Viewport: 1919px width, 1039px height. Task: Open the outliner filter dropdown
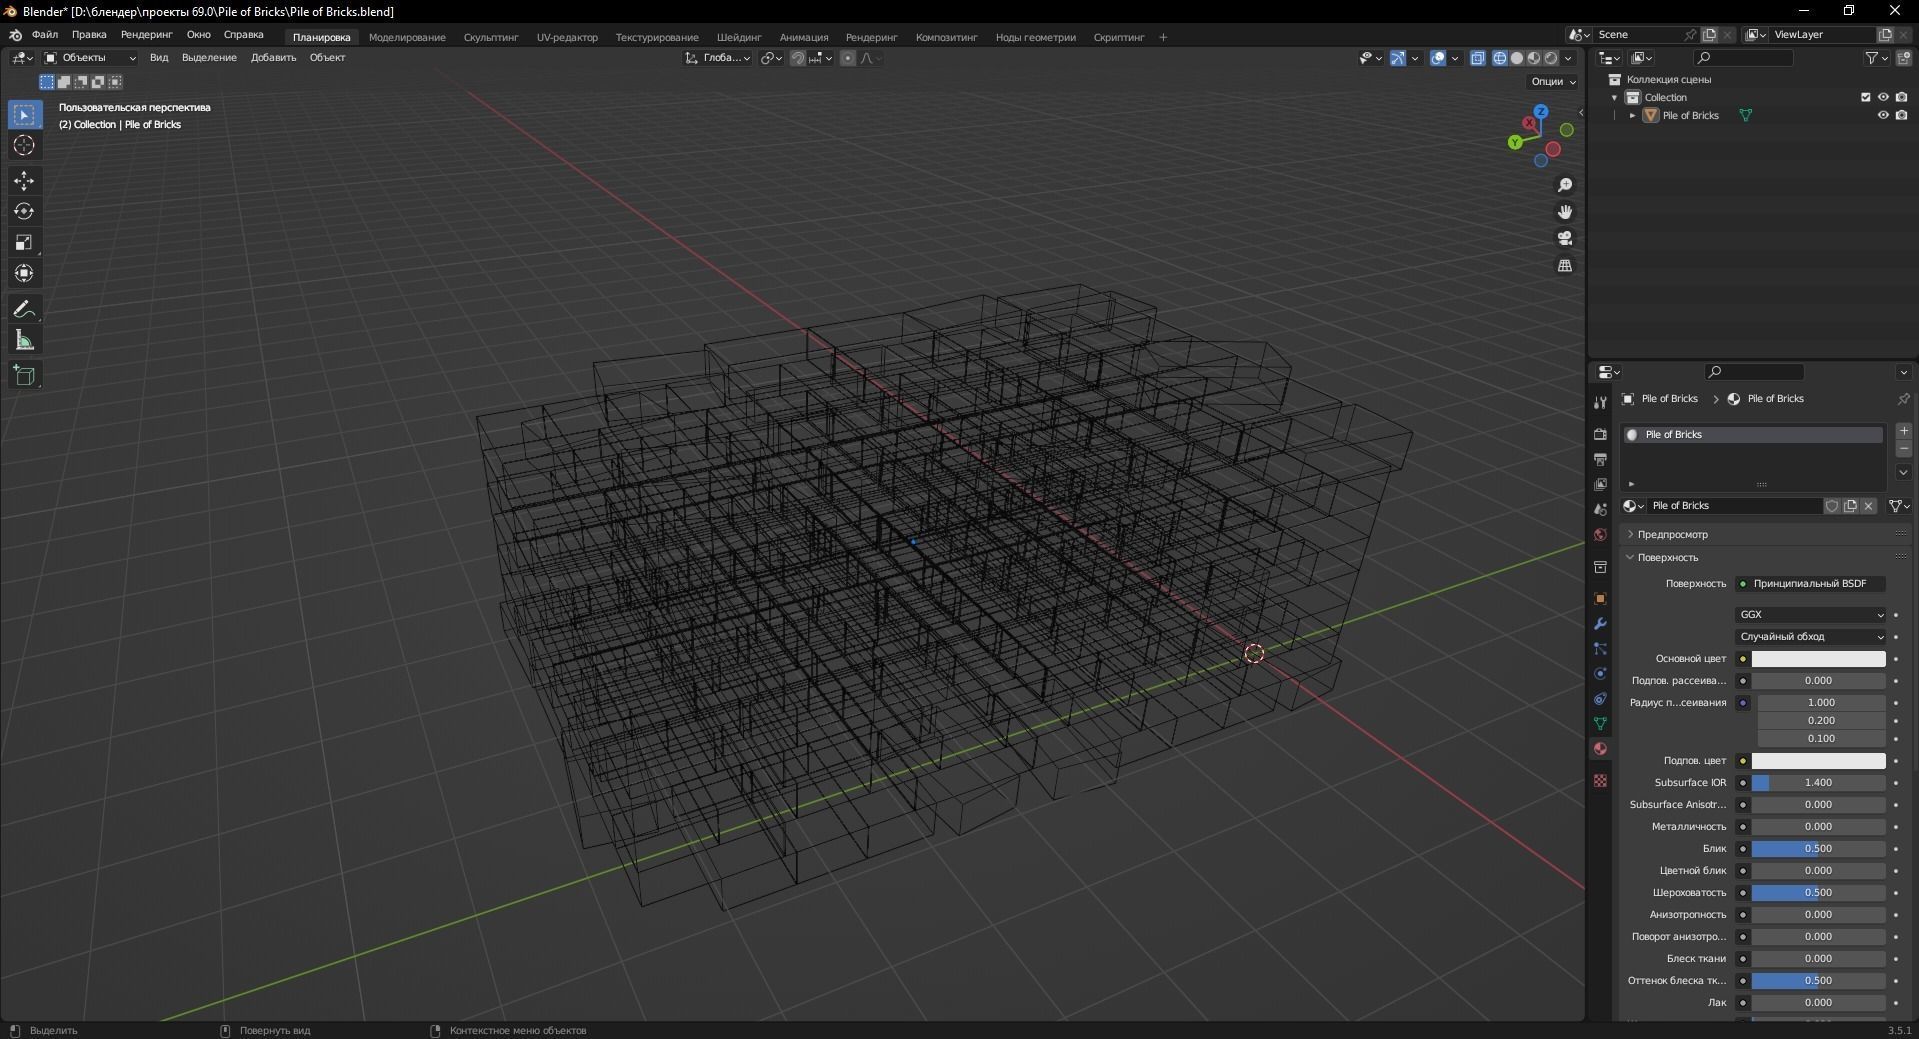pyautogui.click(x=1876, y=58)
